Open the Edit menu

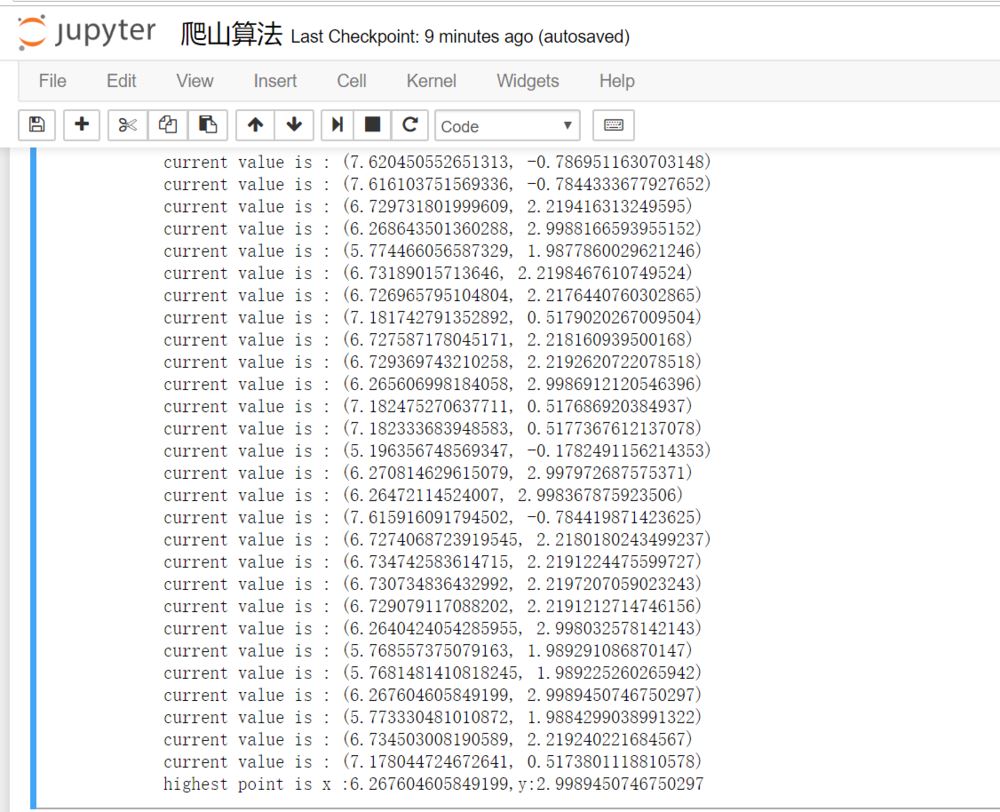pos(121,81)
